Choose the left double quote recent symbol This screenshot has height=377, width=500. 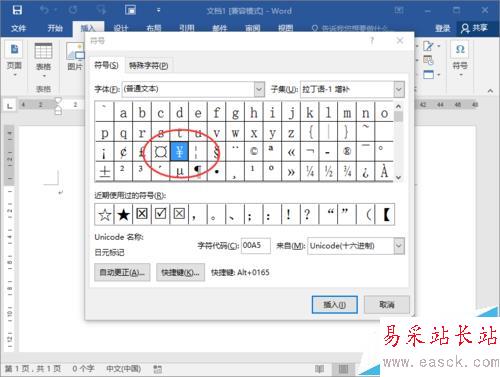328,214
